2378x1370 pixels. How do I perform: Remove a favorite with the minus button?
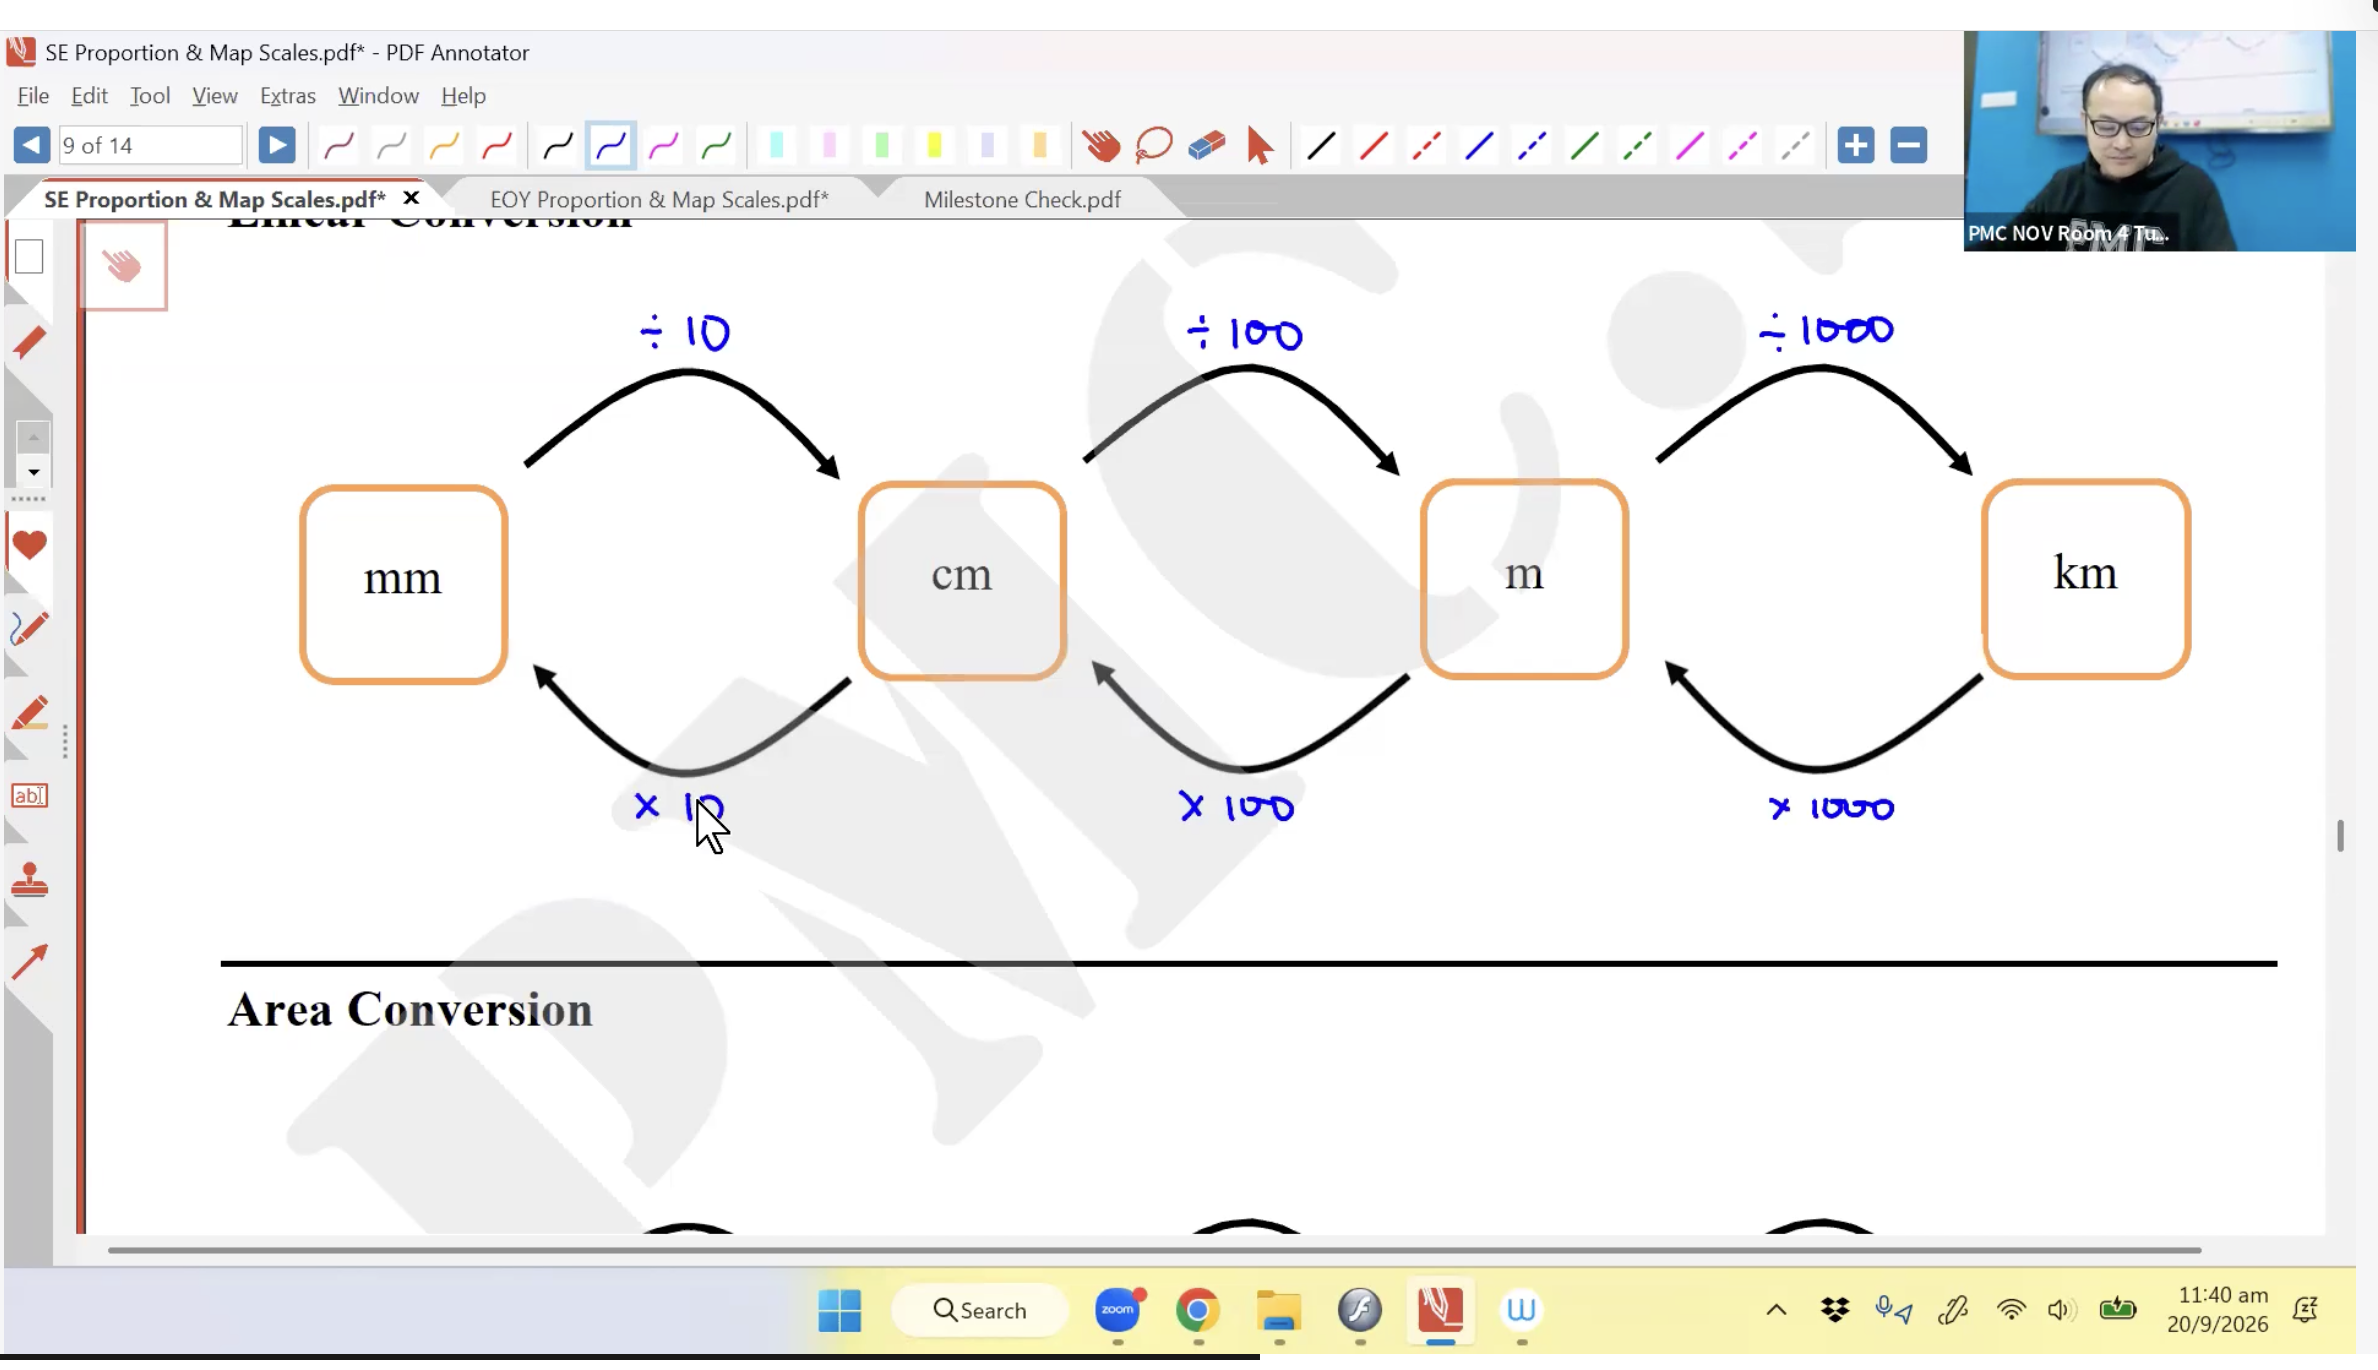coord(1909,146)
